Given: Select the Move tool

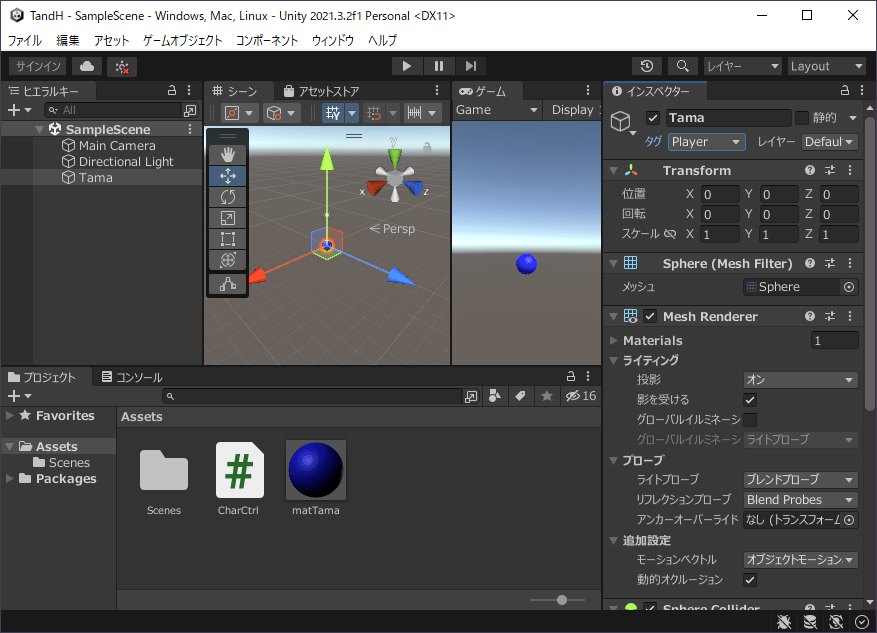Looking at the screenshot, I should [x=228, y=176].
